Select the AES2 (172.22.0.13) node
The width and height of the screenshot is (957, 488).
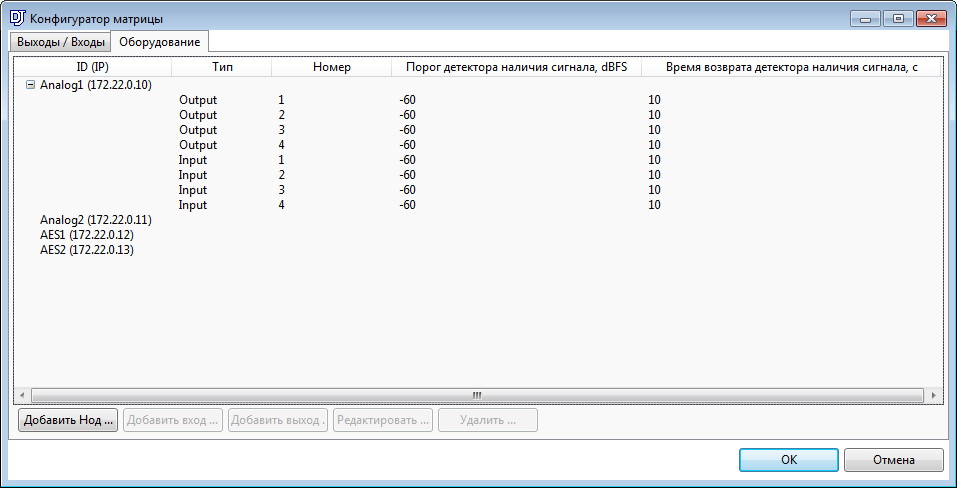click(x=86, y=250)
